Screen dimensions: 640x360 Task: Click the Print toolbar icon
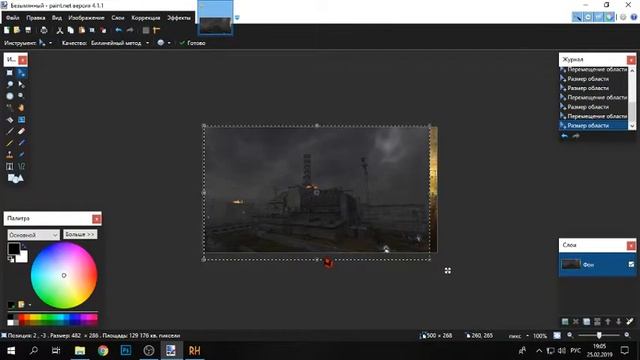(44, 30)
